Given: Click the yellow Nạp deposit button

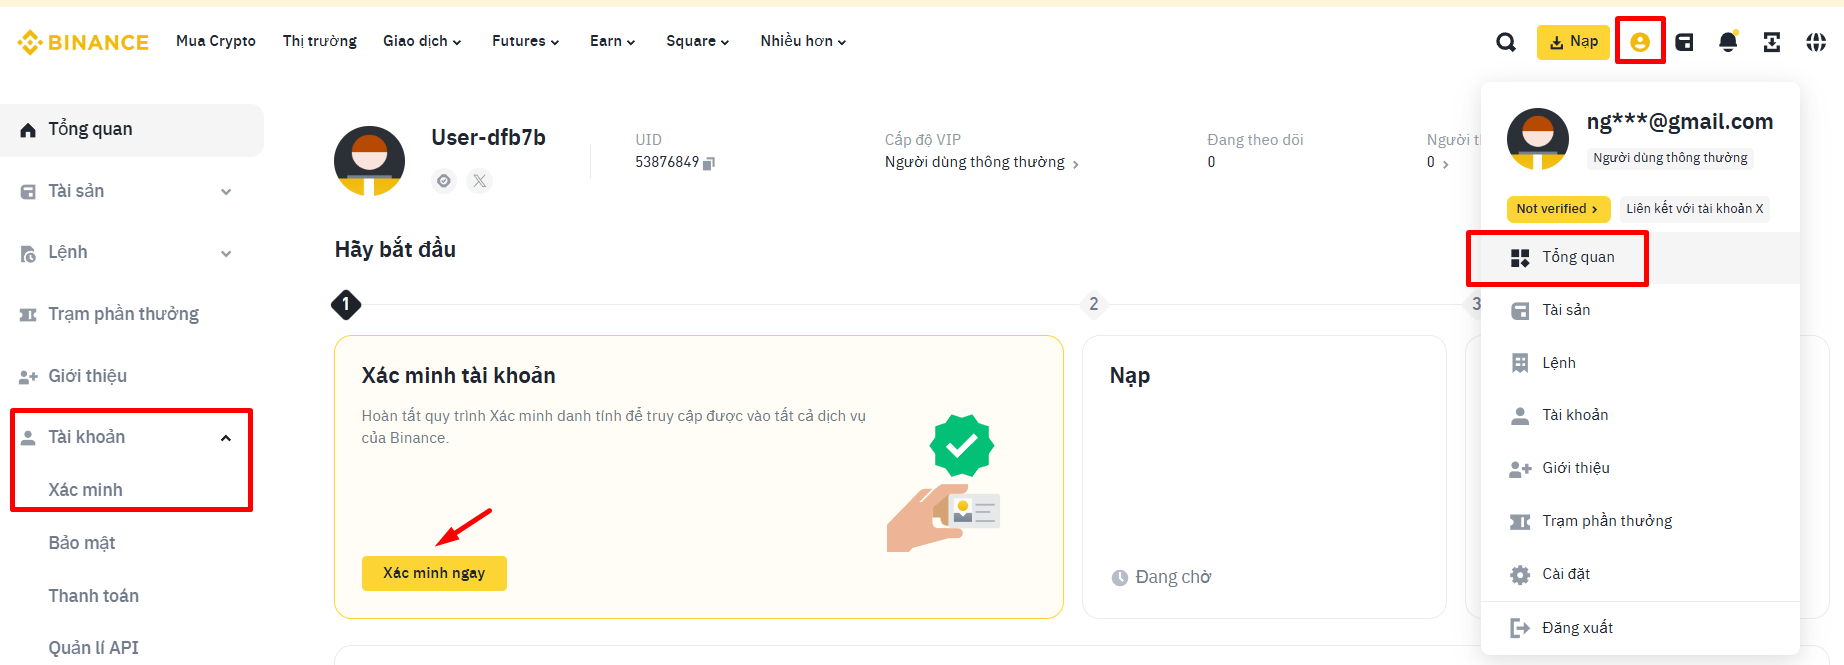Looking at the screenshot, I should click(1573, 42).
